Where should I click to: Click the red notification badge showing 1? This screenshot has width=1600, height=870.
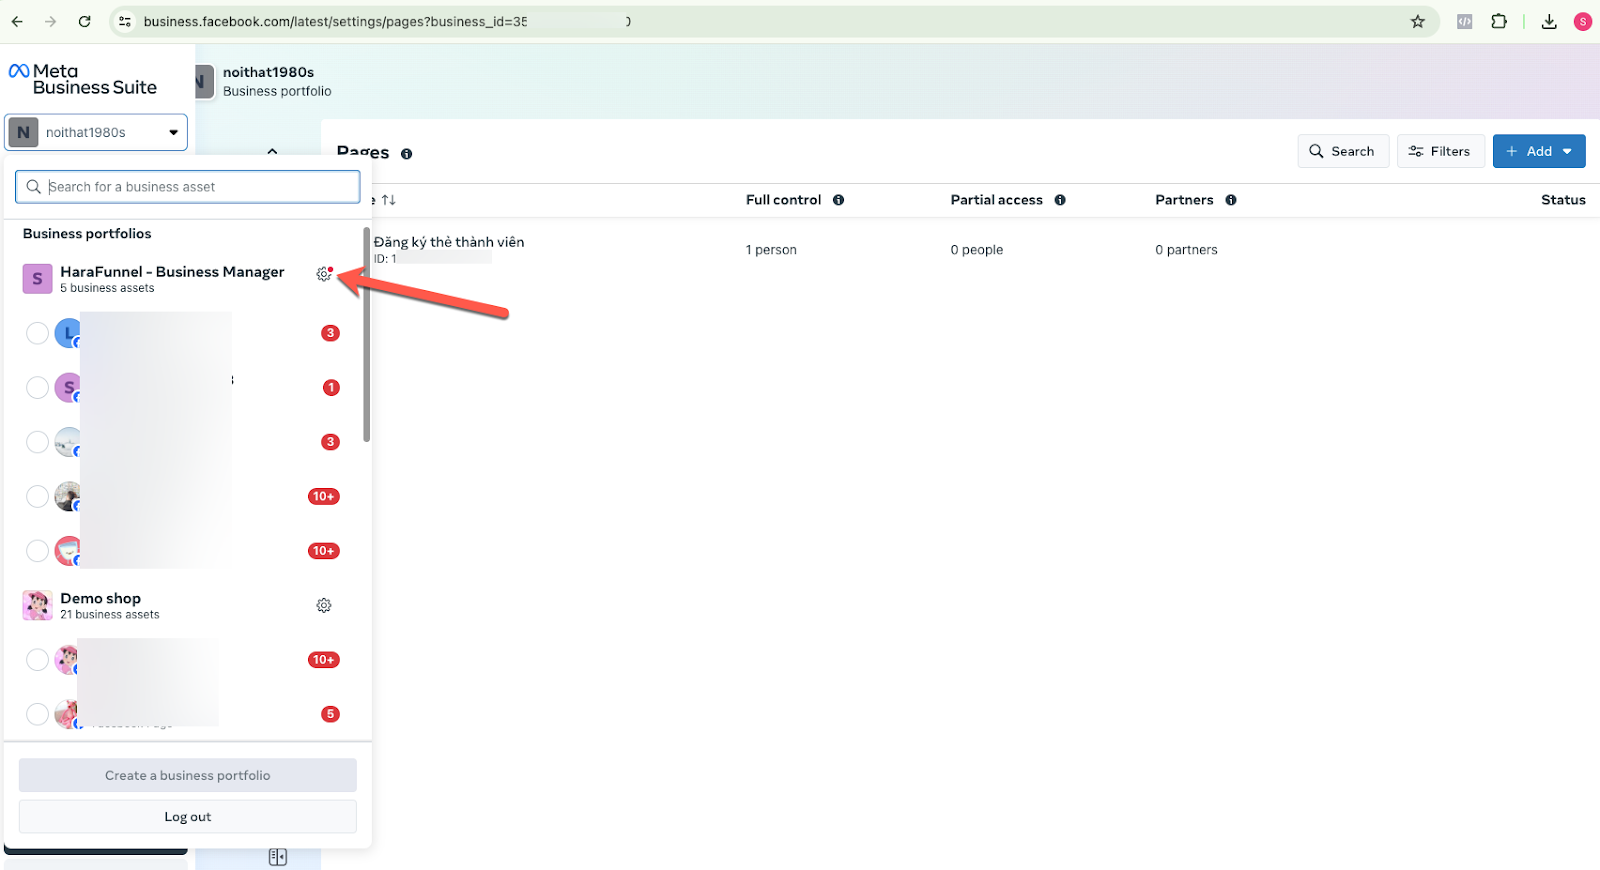[x=331, y=388]
